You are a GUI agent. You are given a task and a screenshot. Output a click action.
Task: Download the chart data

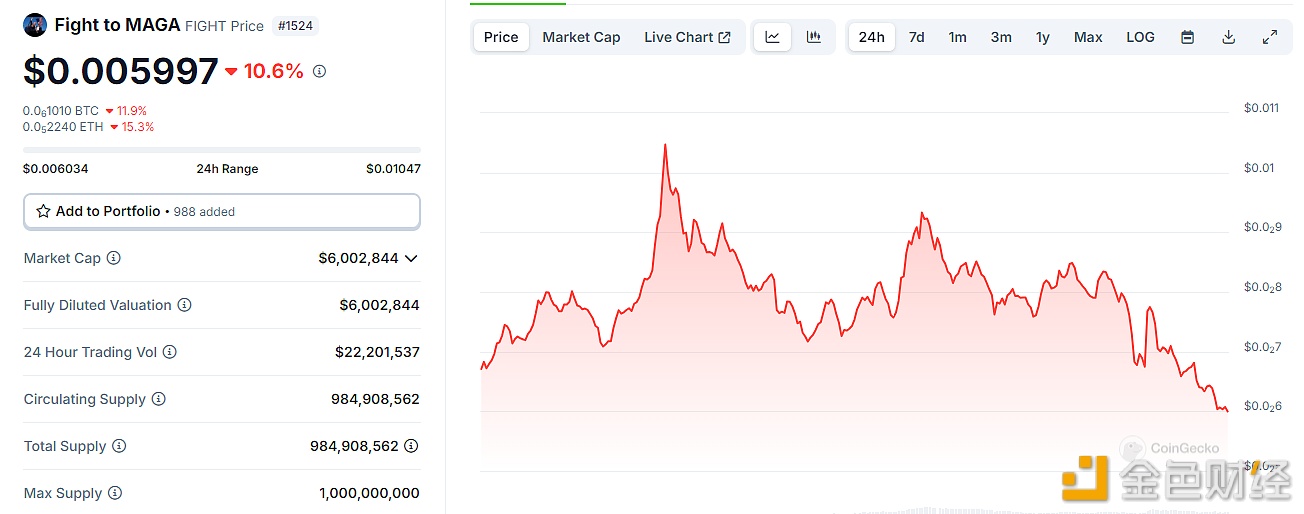tap(1229, 37)
